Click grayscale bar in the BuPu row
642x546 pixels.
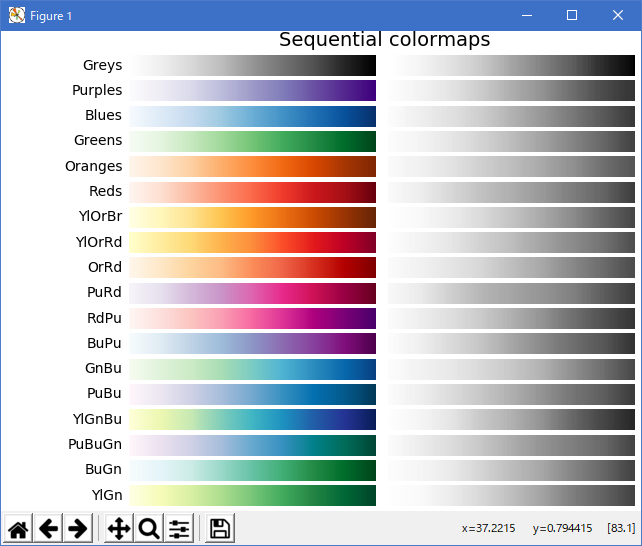pos(511,343)
